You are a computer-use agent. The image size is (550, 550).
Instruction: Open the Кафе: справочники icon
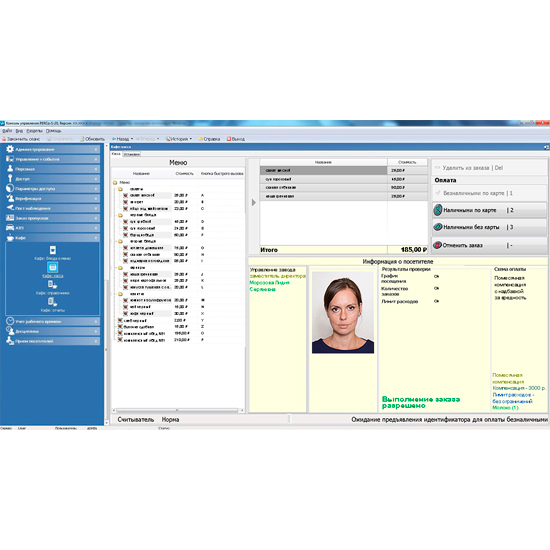pyautogui.click(x=53, y=284)
